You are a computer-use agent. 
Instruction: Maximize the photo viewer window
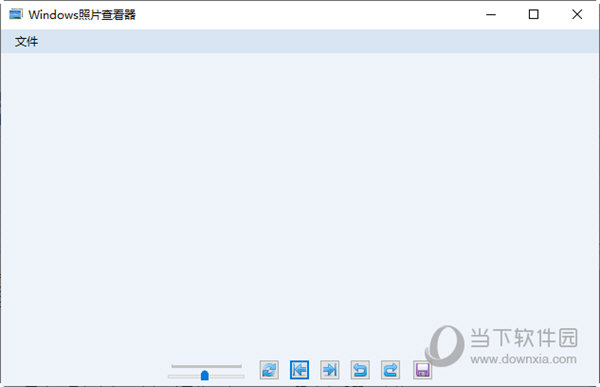(534, 15)
